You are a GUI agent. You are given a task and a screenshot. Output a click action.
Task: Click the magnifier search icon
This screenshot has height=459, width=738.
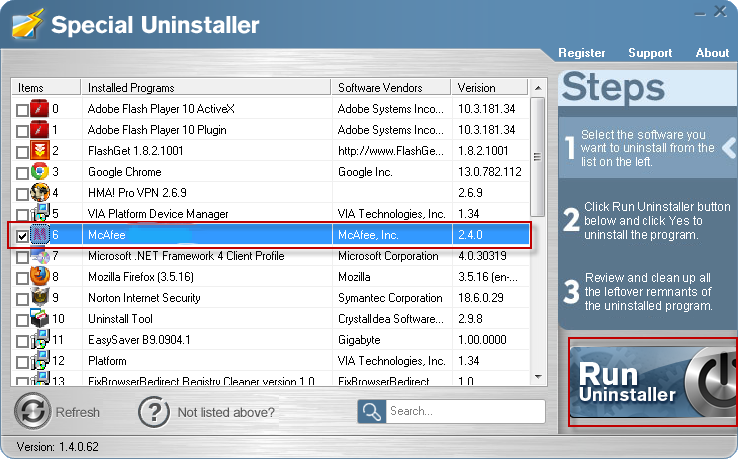[371, 411]
